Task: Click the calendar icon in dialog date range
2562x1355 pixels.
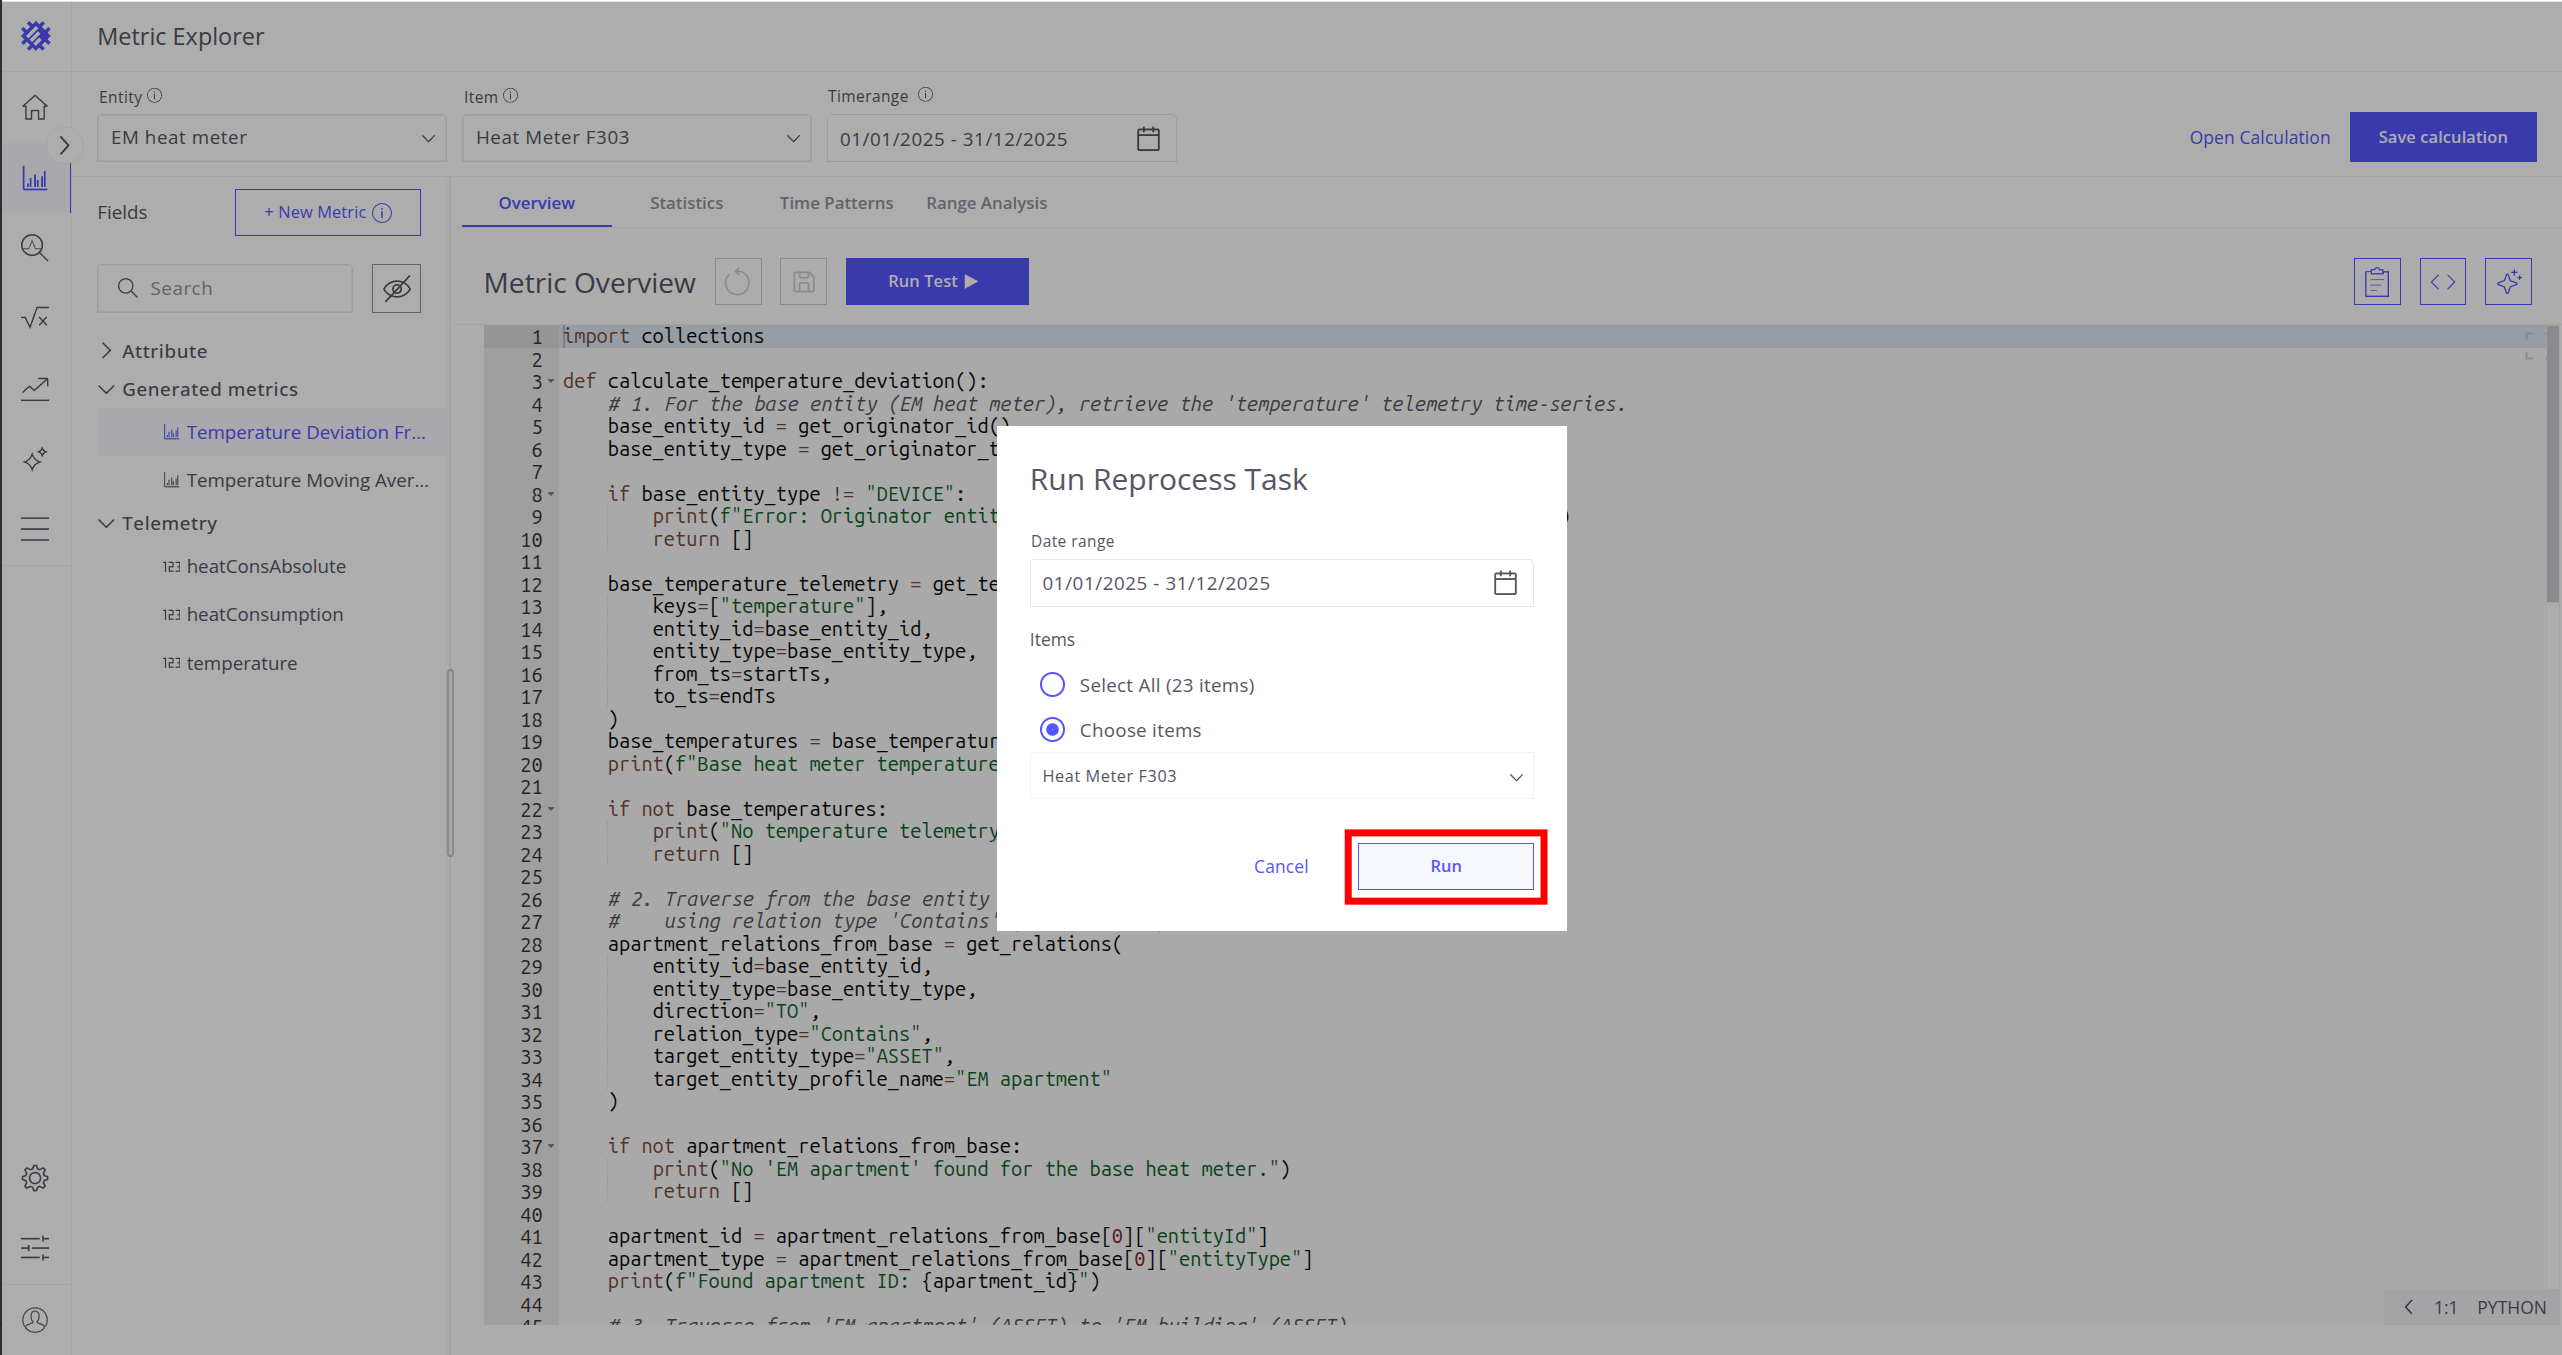Action: coord(1505,583)
